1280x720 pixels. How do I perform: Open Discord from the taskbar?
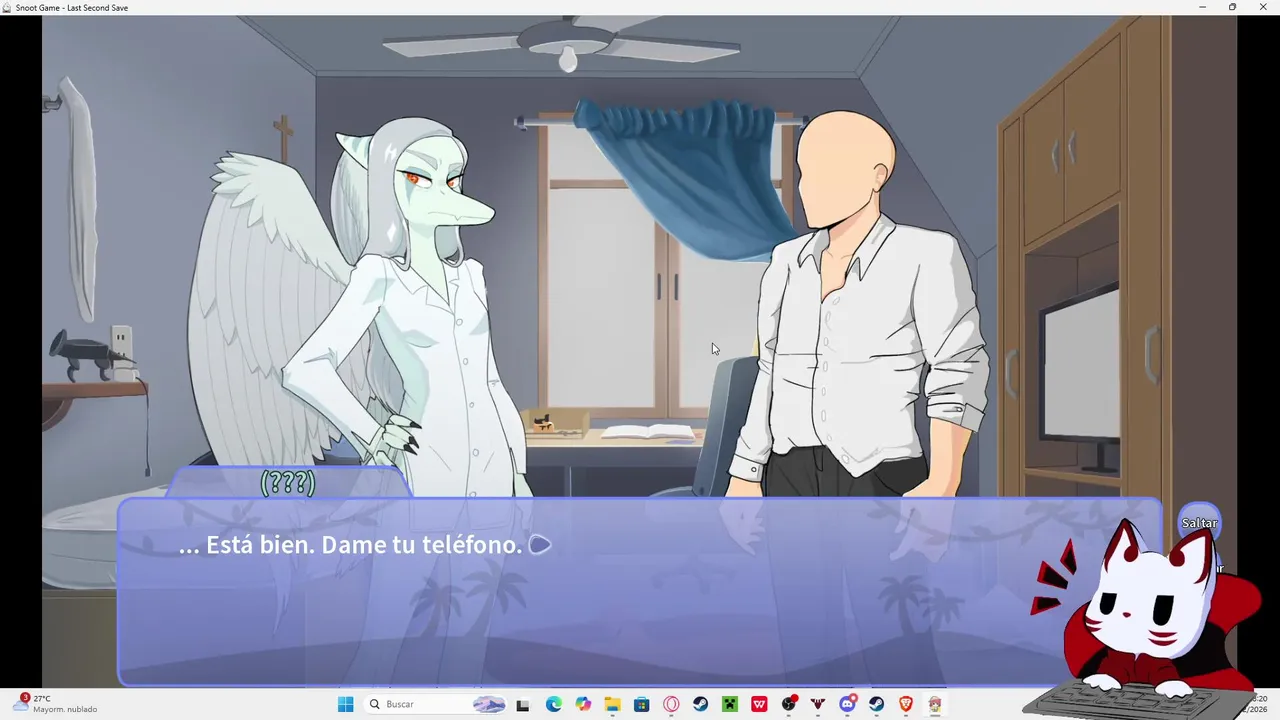847,704
